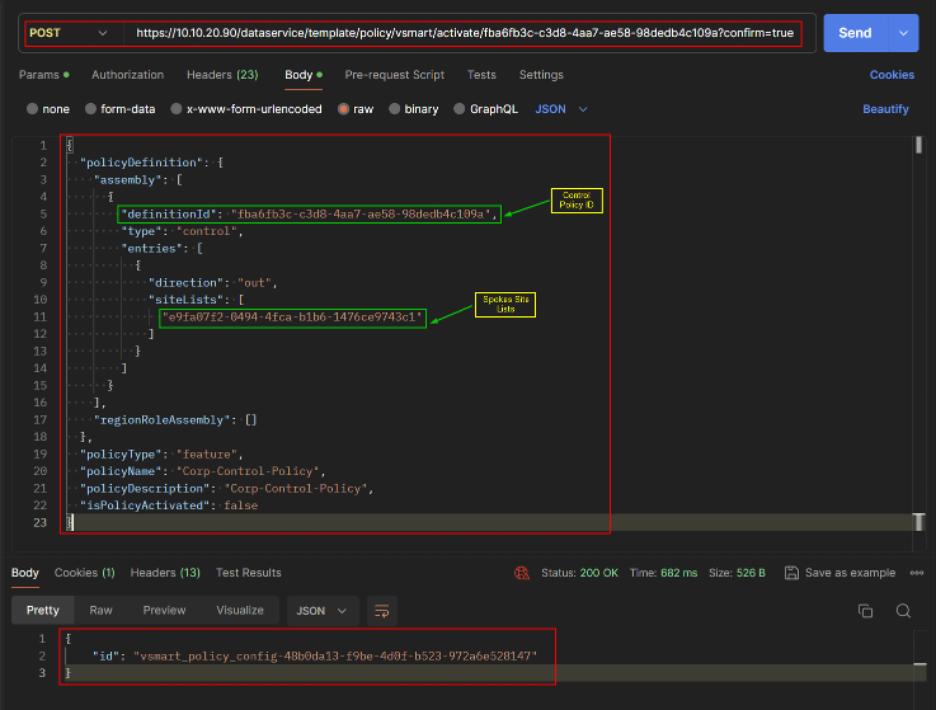This screenshot has height=710, width=936.
Task: Expand the Send button arrow dropdown
Action: click(904, 33)
